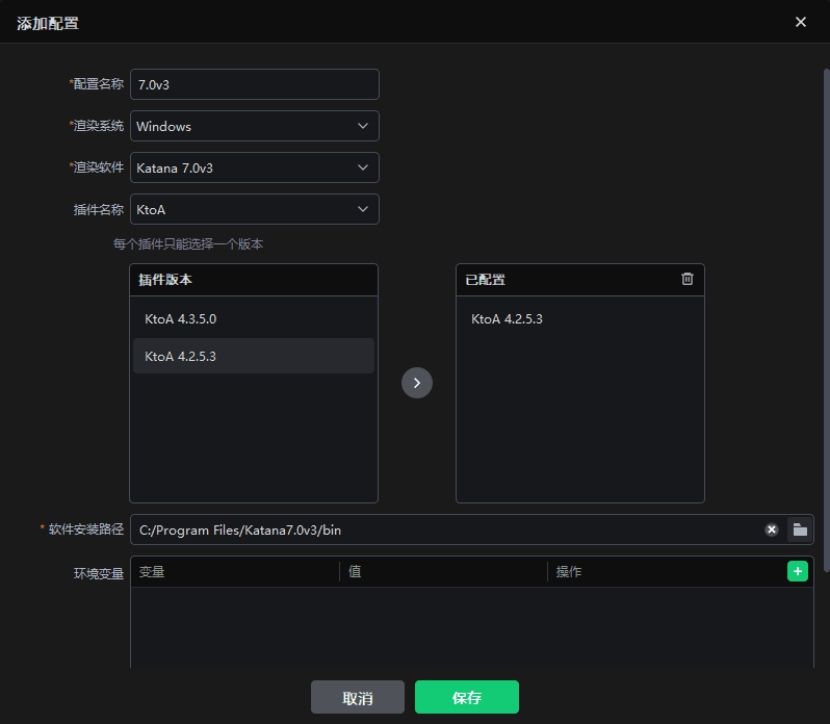Open the 渲染软件 Katana 7.0v3 dropdown

(x=255, y=168)
